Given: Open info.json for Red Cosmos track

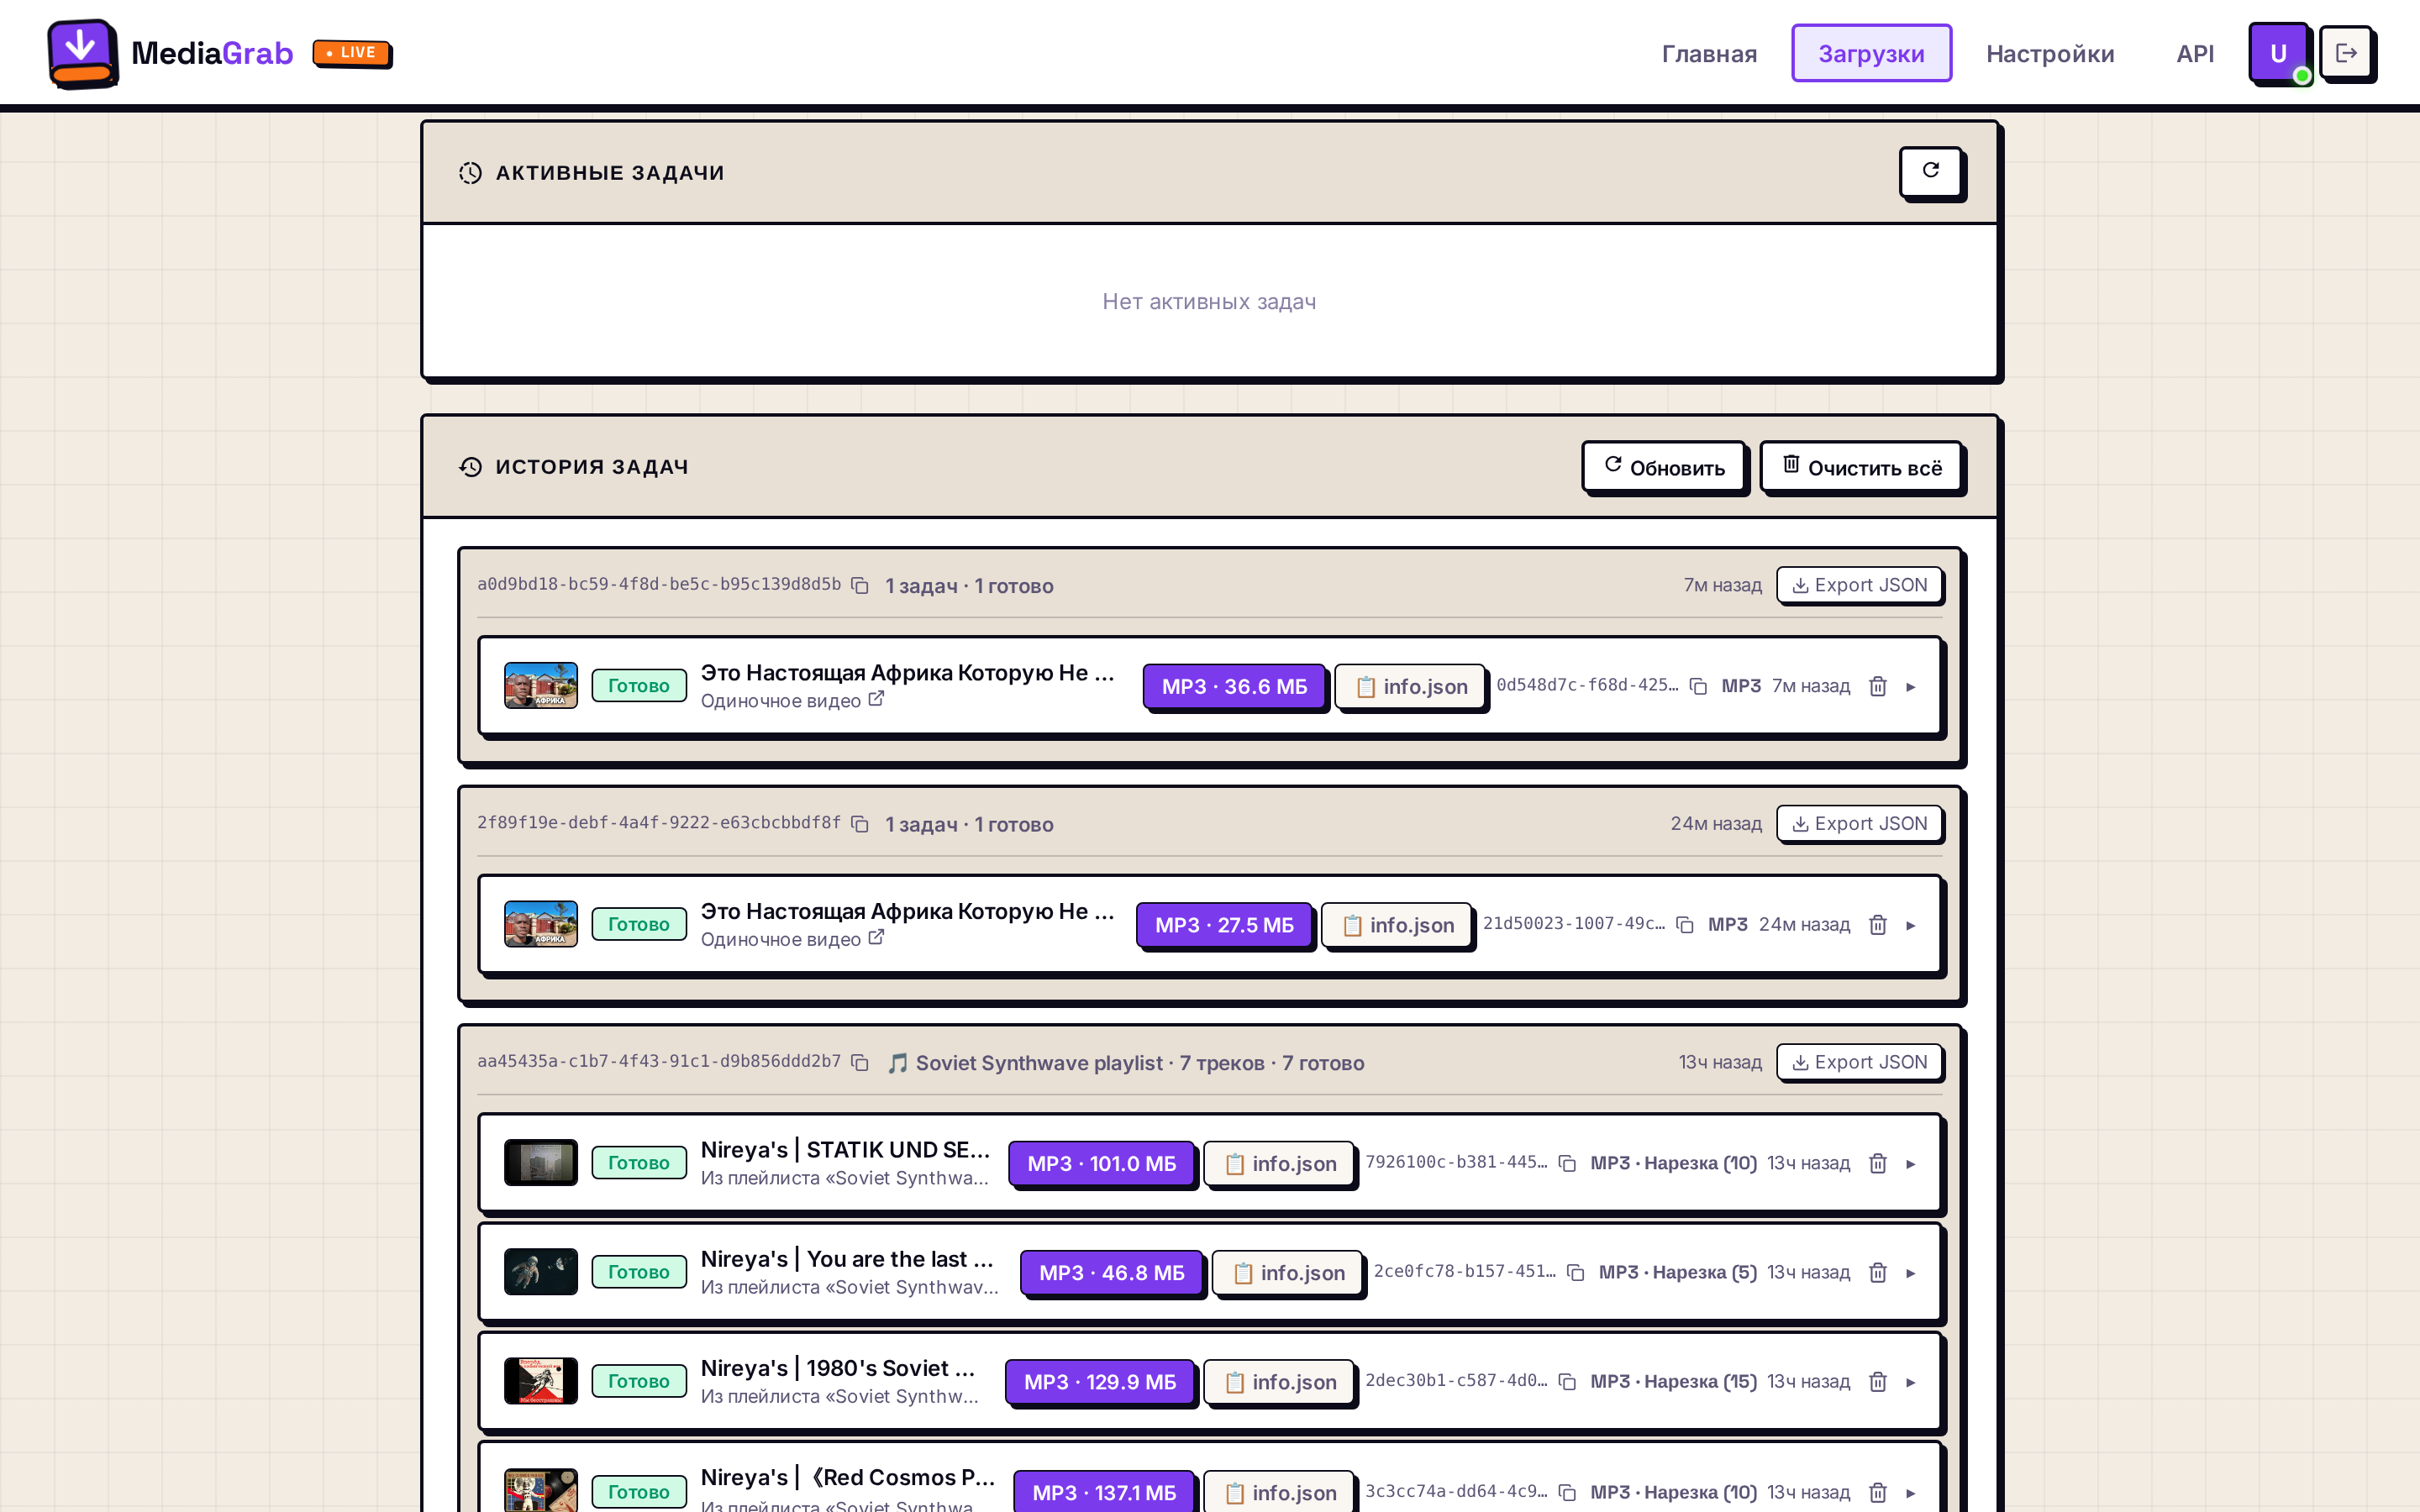Looking at the screenshot, I should pos(1279,1493).
